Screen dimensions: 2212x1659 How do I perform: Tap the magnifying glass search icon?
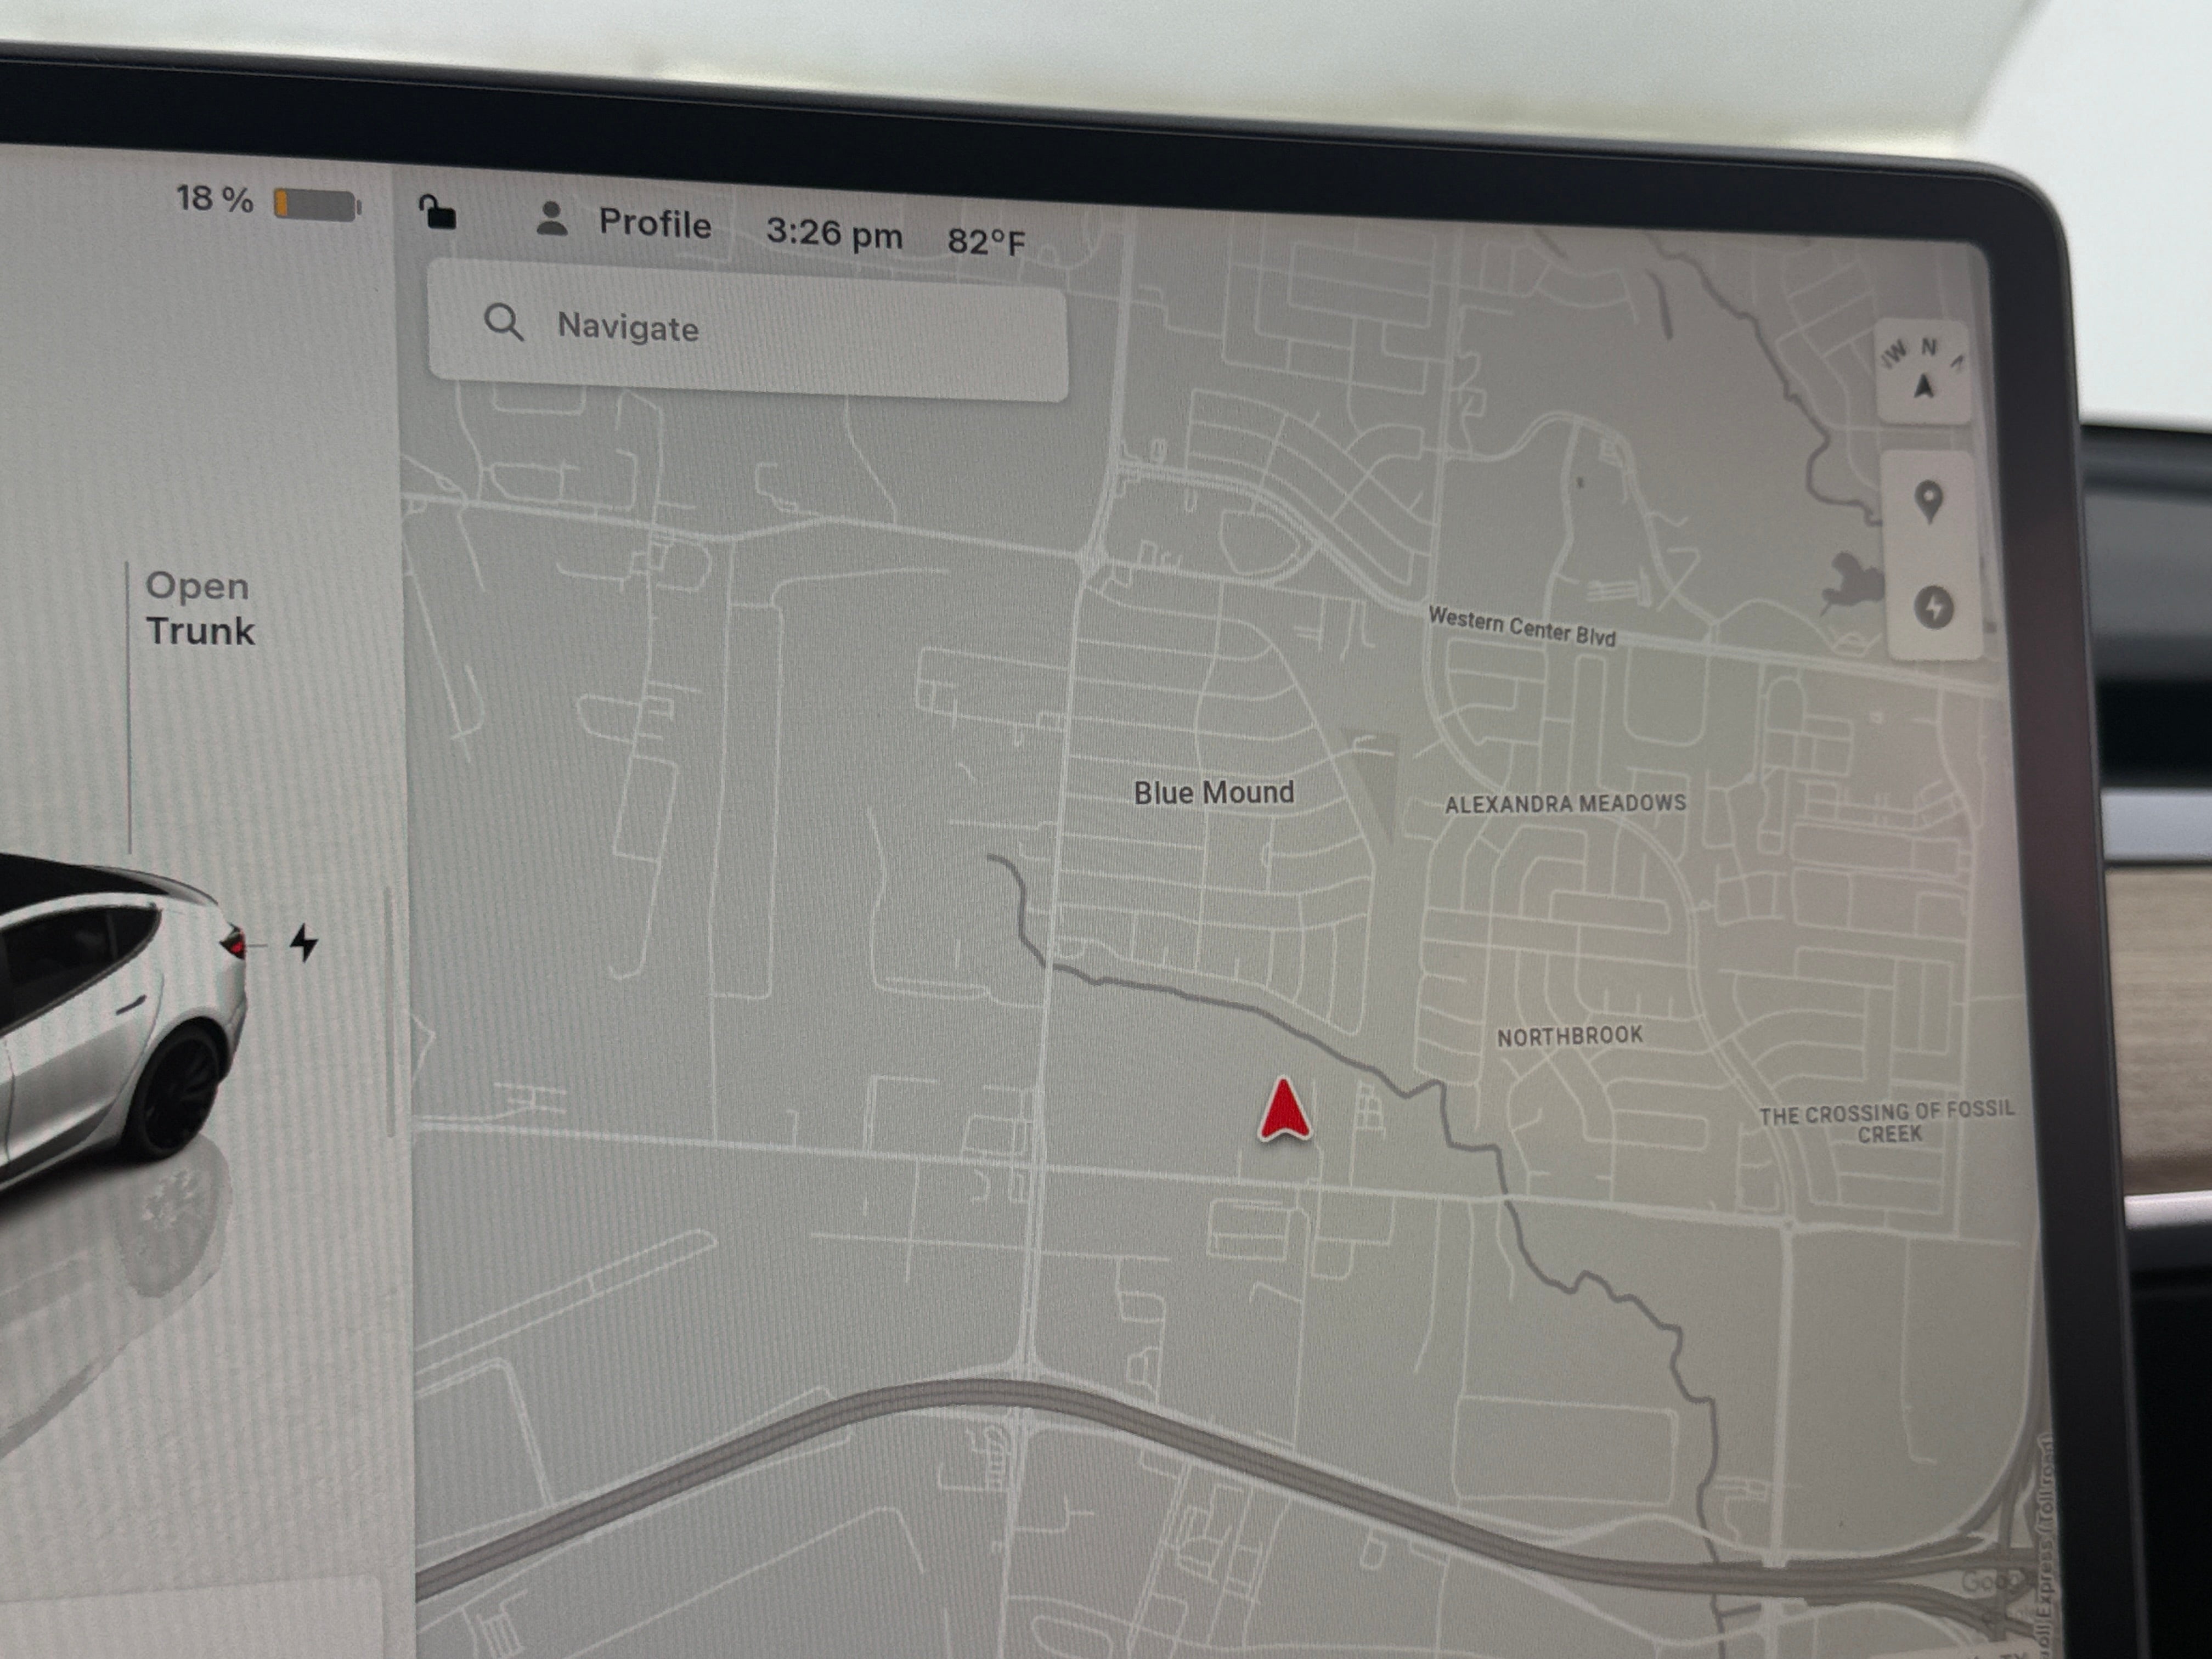[x=503, y=323]
